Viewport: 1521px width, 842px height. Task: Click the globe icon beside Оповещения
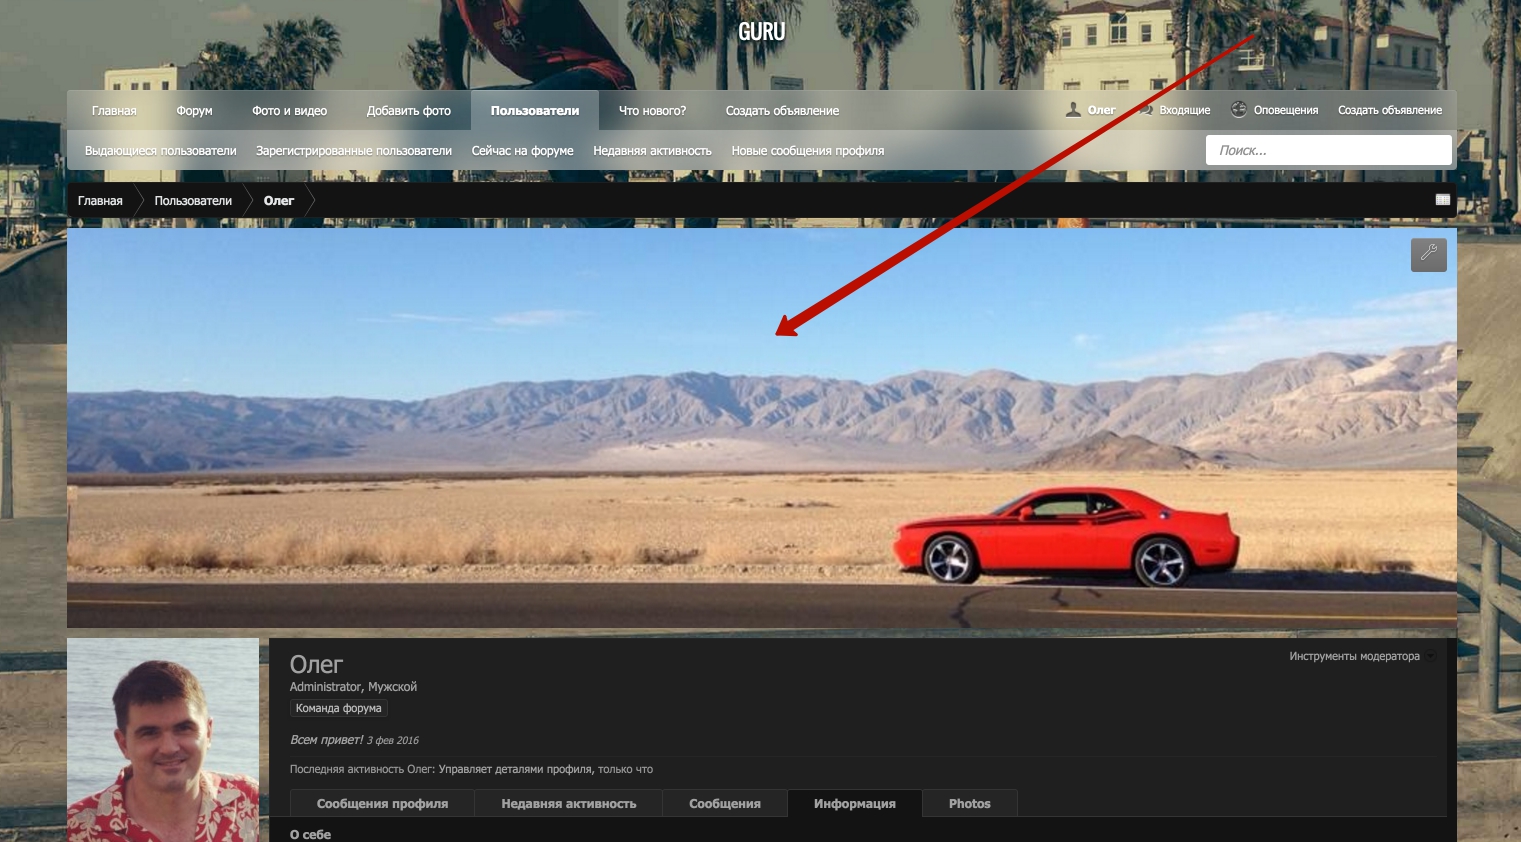1239,110
